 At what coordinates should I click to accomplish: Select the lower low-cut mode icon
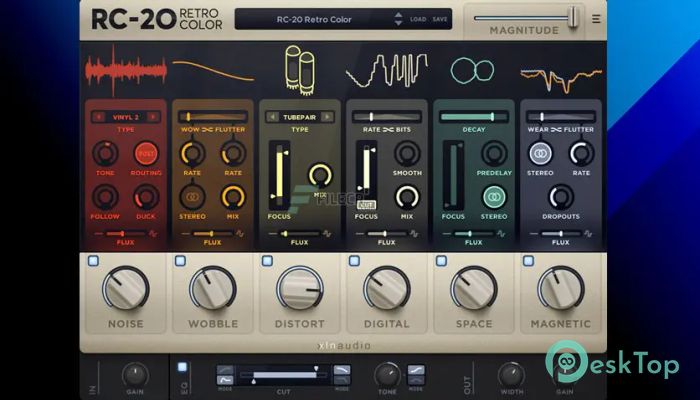coord(225,380)
